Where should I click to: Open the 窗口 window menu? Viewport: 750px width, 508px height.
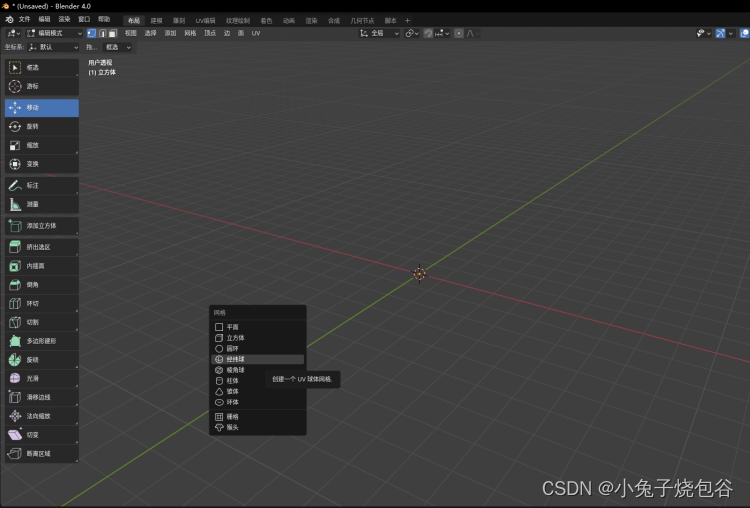(84, 20)
